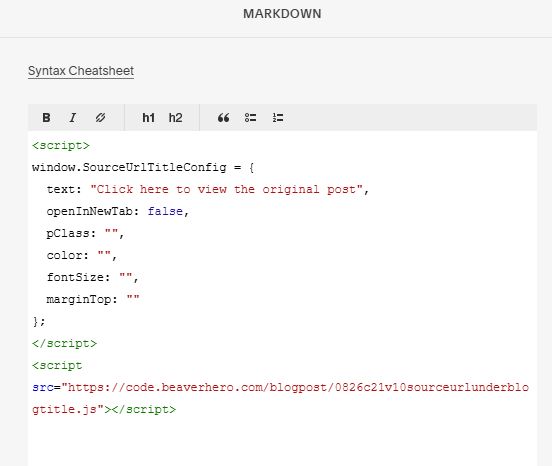The height and width of the screenshot is (466, 552).
Task: Apply heading 1 with h1 button
Action: [149, 118]
